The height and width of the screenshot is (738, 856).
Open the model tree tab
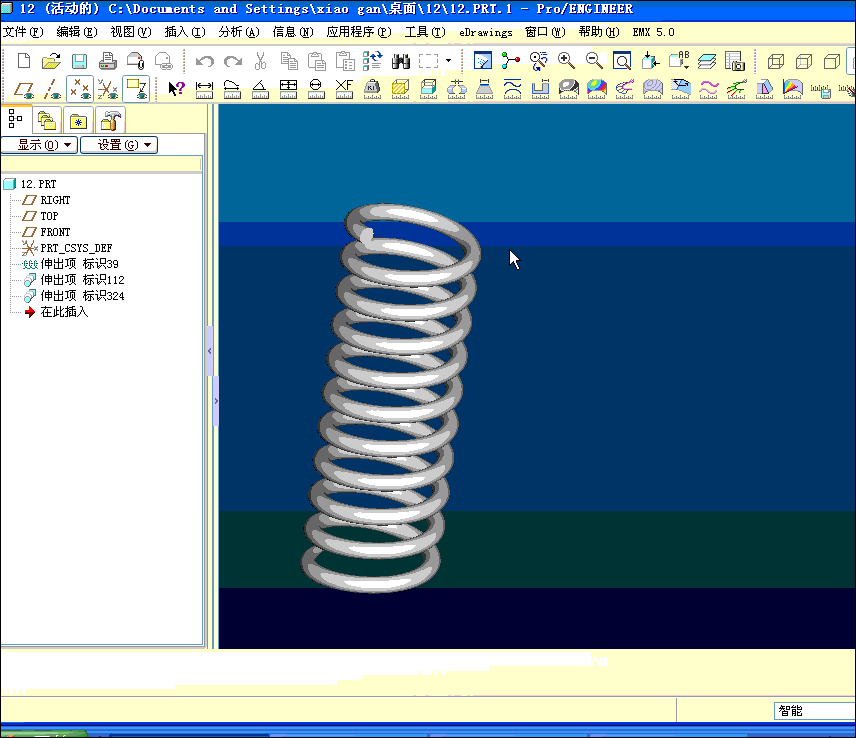pyautogui.click(x=16, y=119)
